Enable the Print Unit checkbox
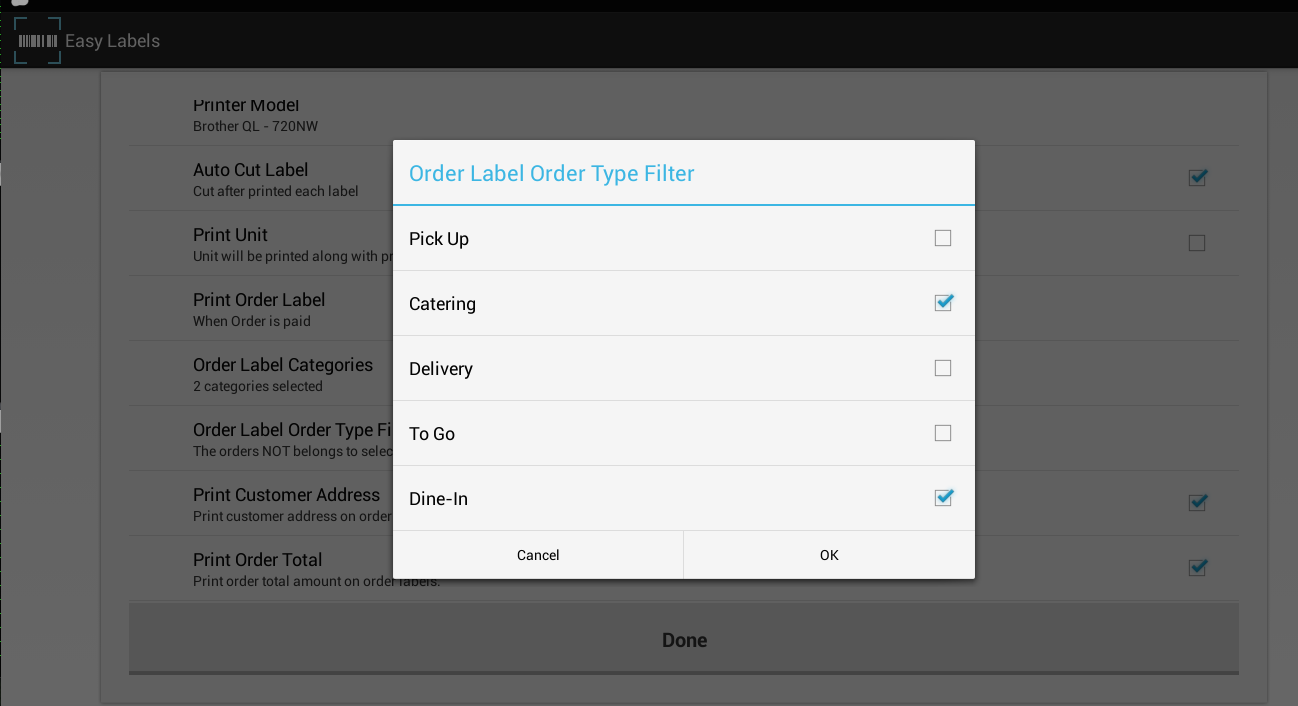This screenshot has height=706, width=1298. tap(1197, 243)
